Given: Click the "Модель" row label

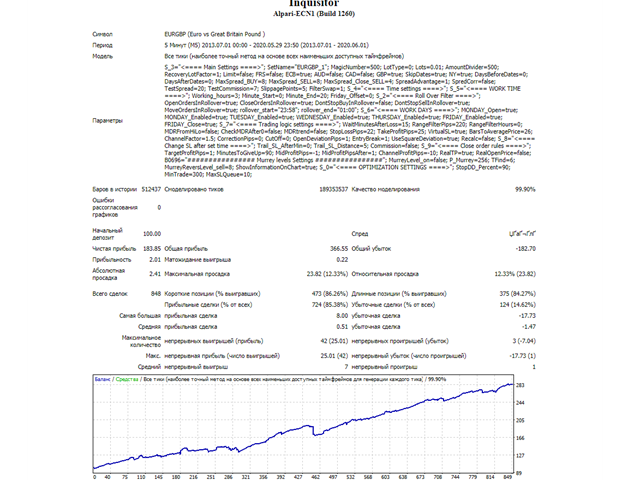Looking at the screenshot, I should point(102,56).
